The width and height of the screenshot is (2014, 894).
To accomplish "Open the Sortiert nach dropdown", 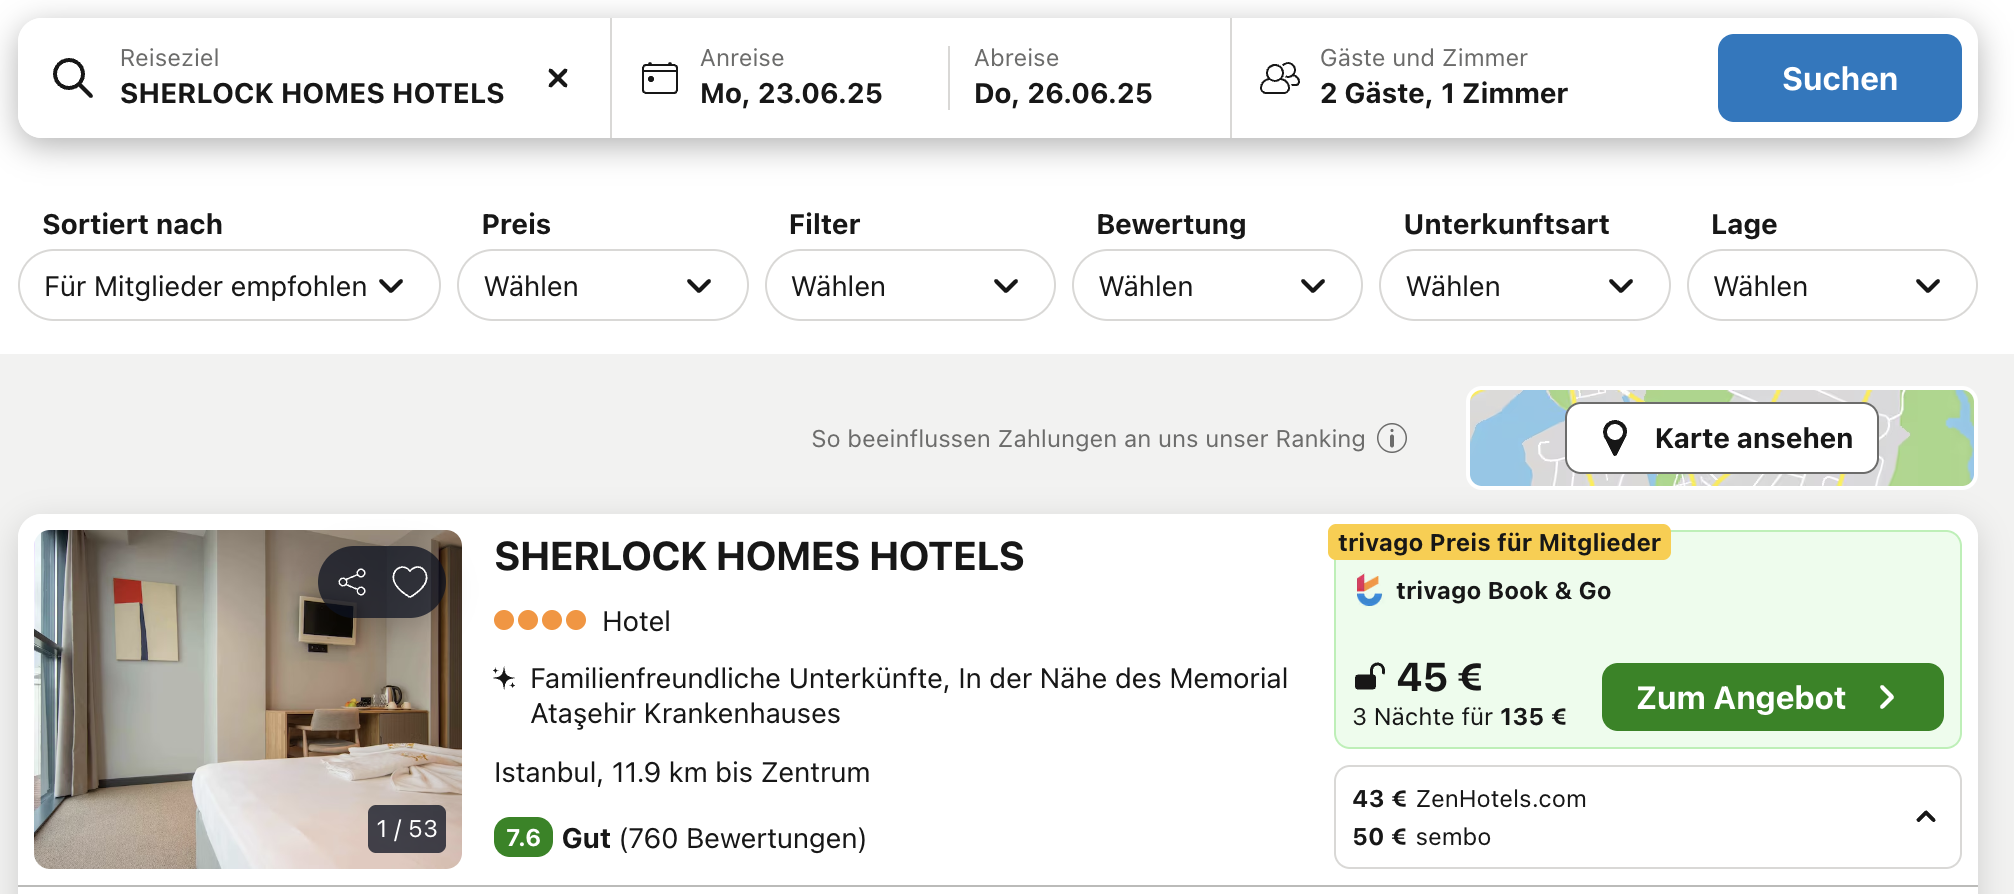I will click(x=229, y=286).
